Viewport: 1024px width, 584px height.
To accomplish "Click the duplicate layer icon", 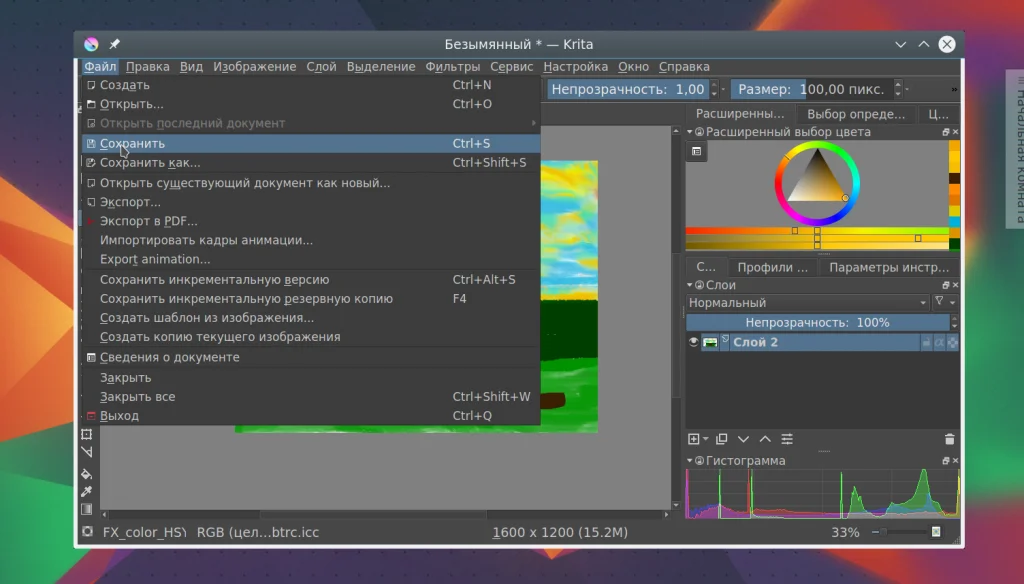I will coord(721,439).
